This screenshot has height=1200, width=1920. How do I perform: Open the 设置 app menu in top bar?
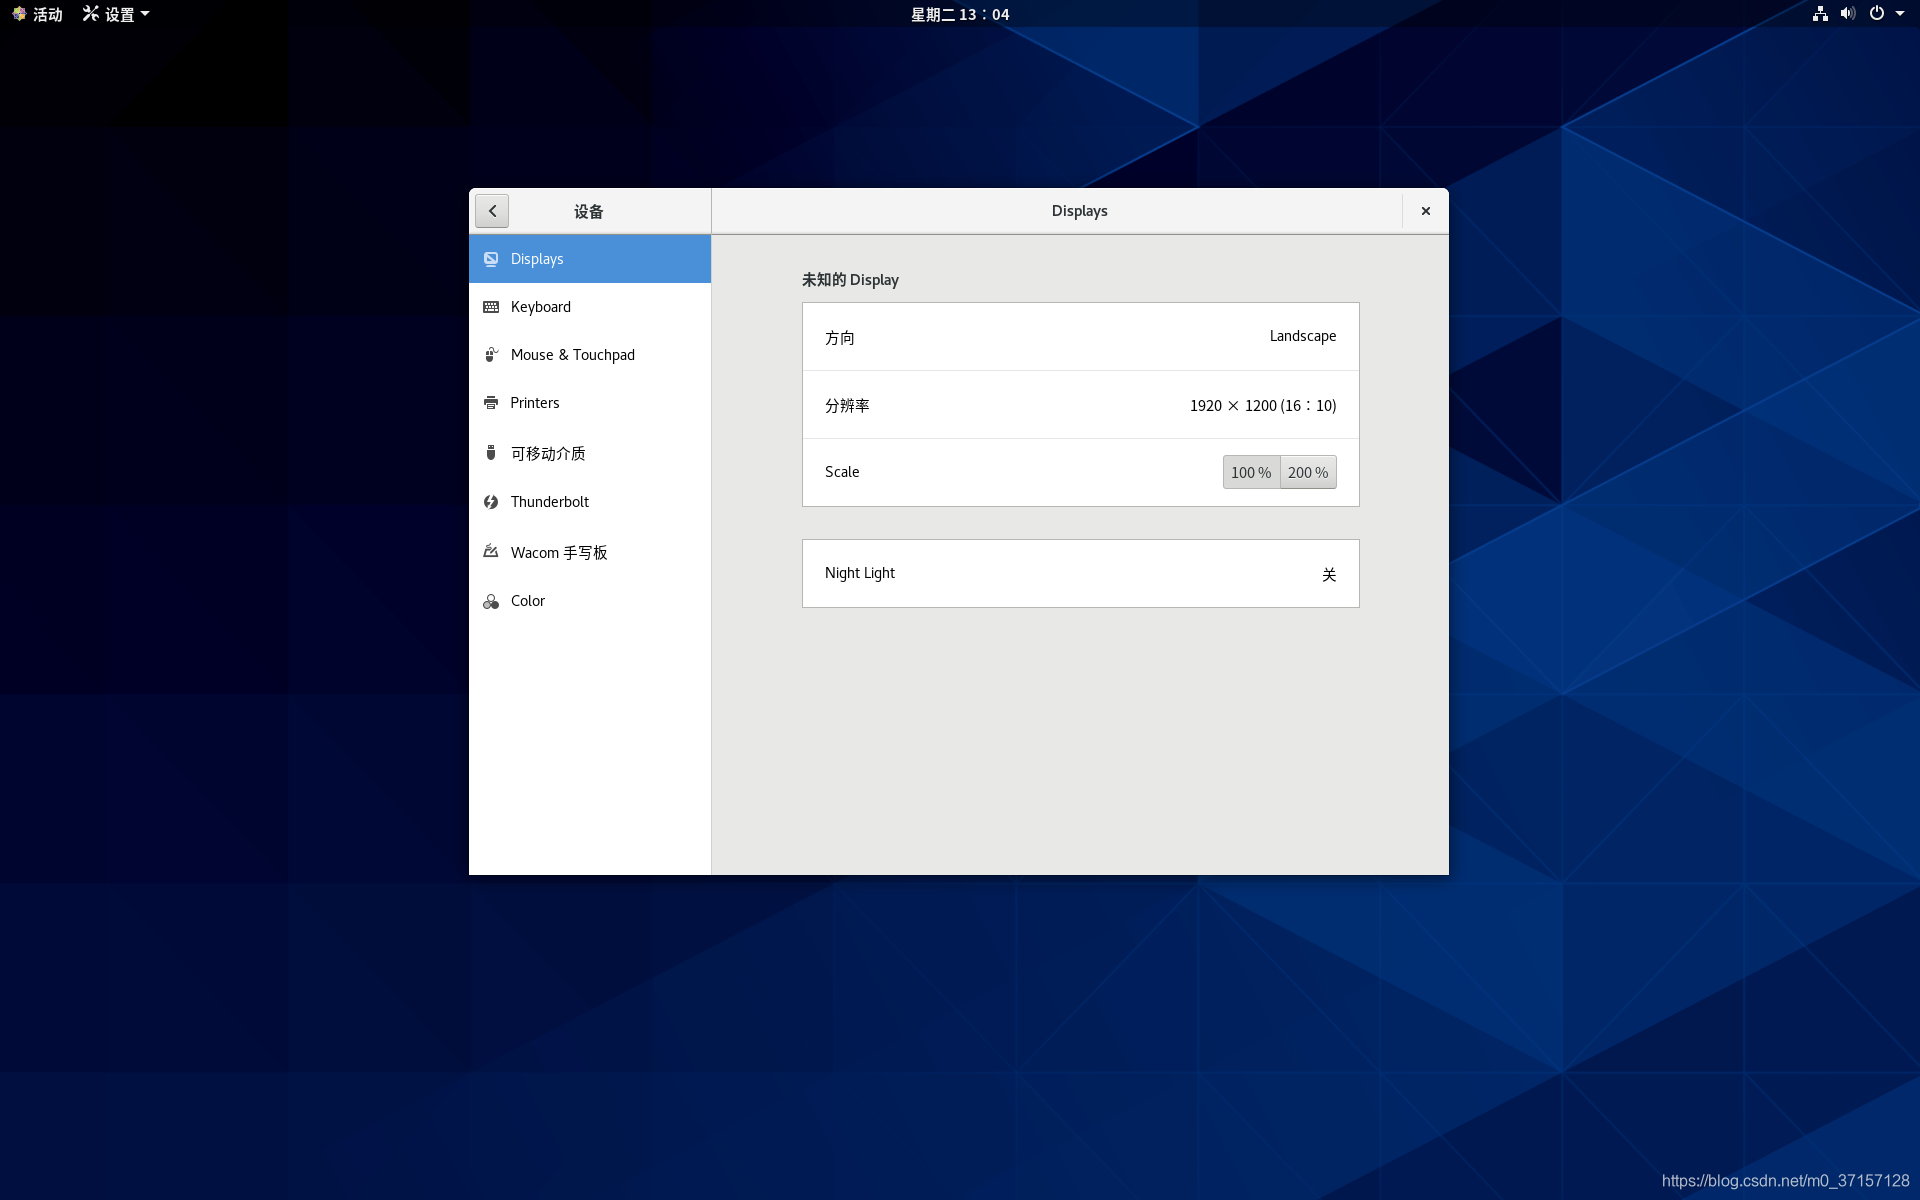tap(118, 14)
